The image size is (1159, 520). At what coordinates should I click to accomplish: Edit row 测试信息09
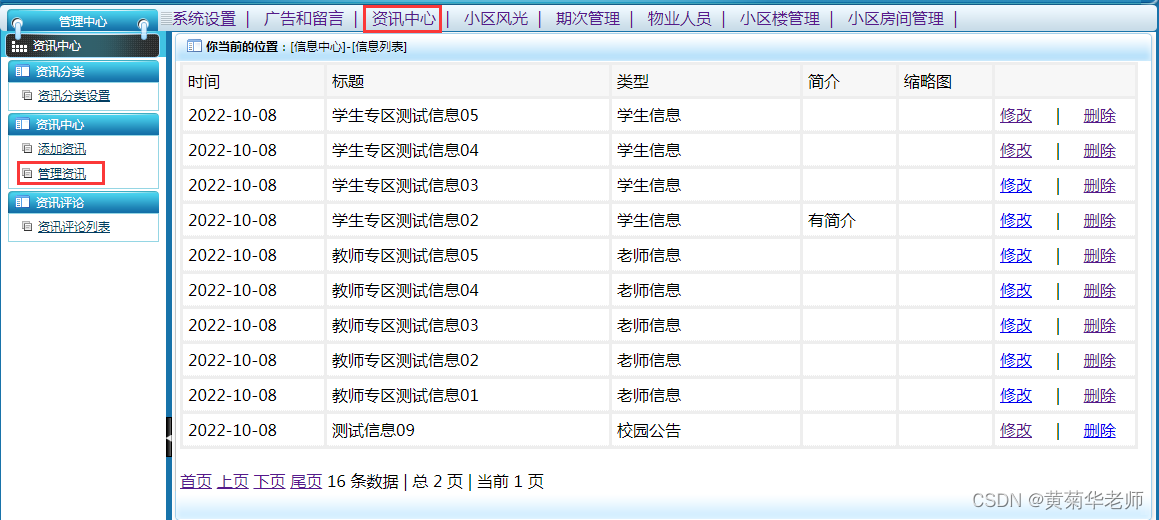coord(1016,430)
